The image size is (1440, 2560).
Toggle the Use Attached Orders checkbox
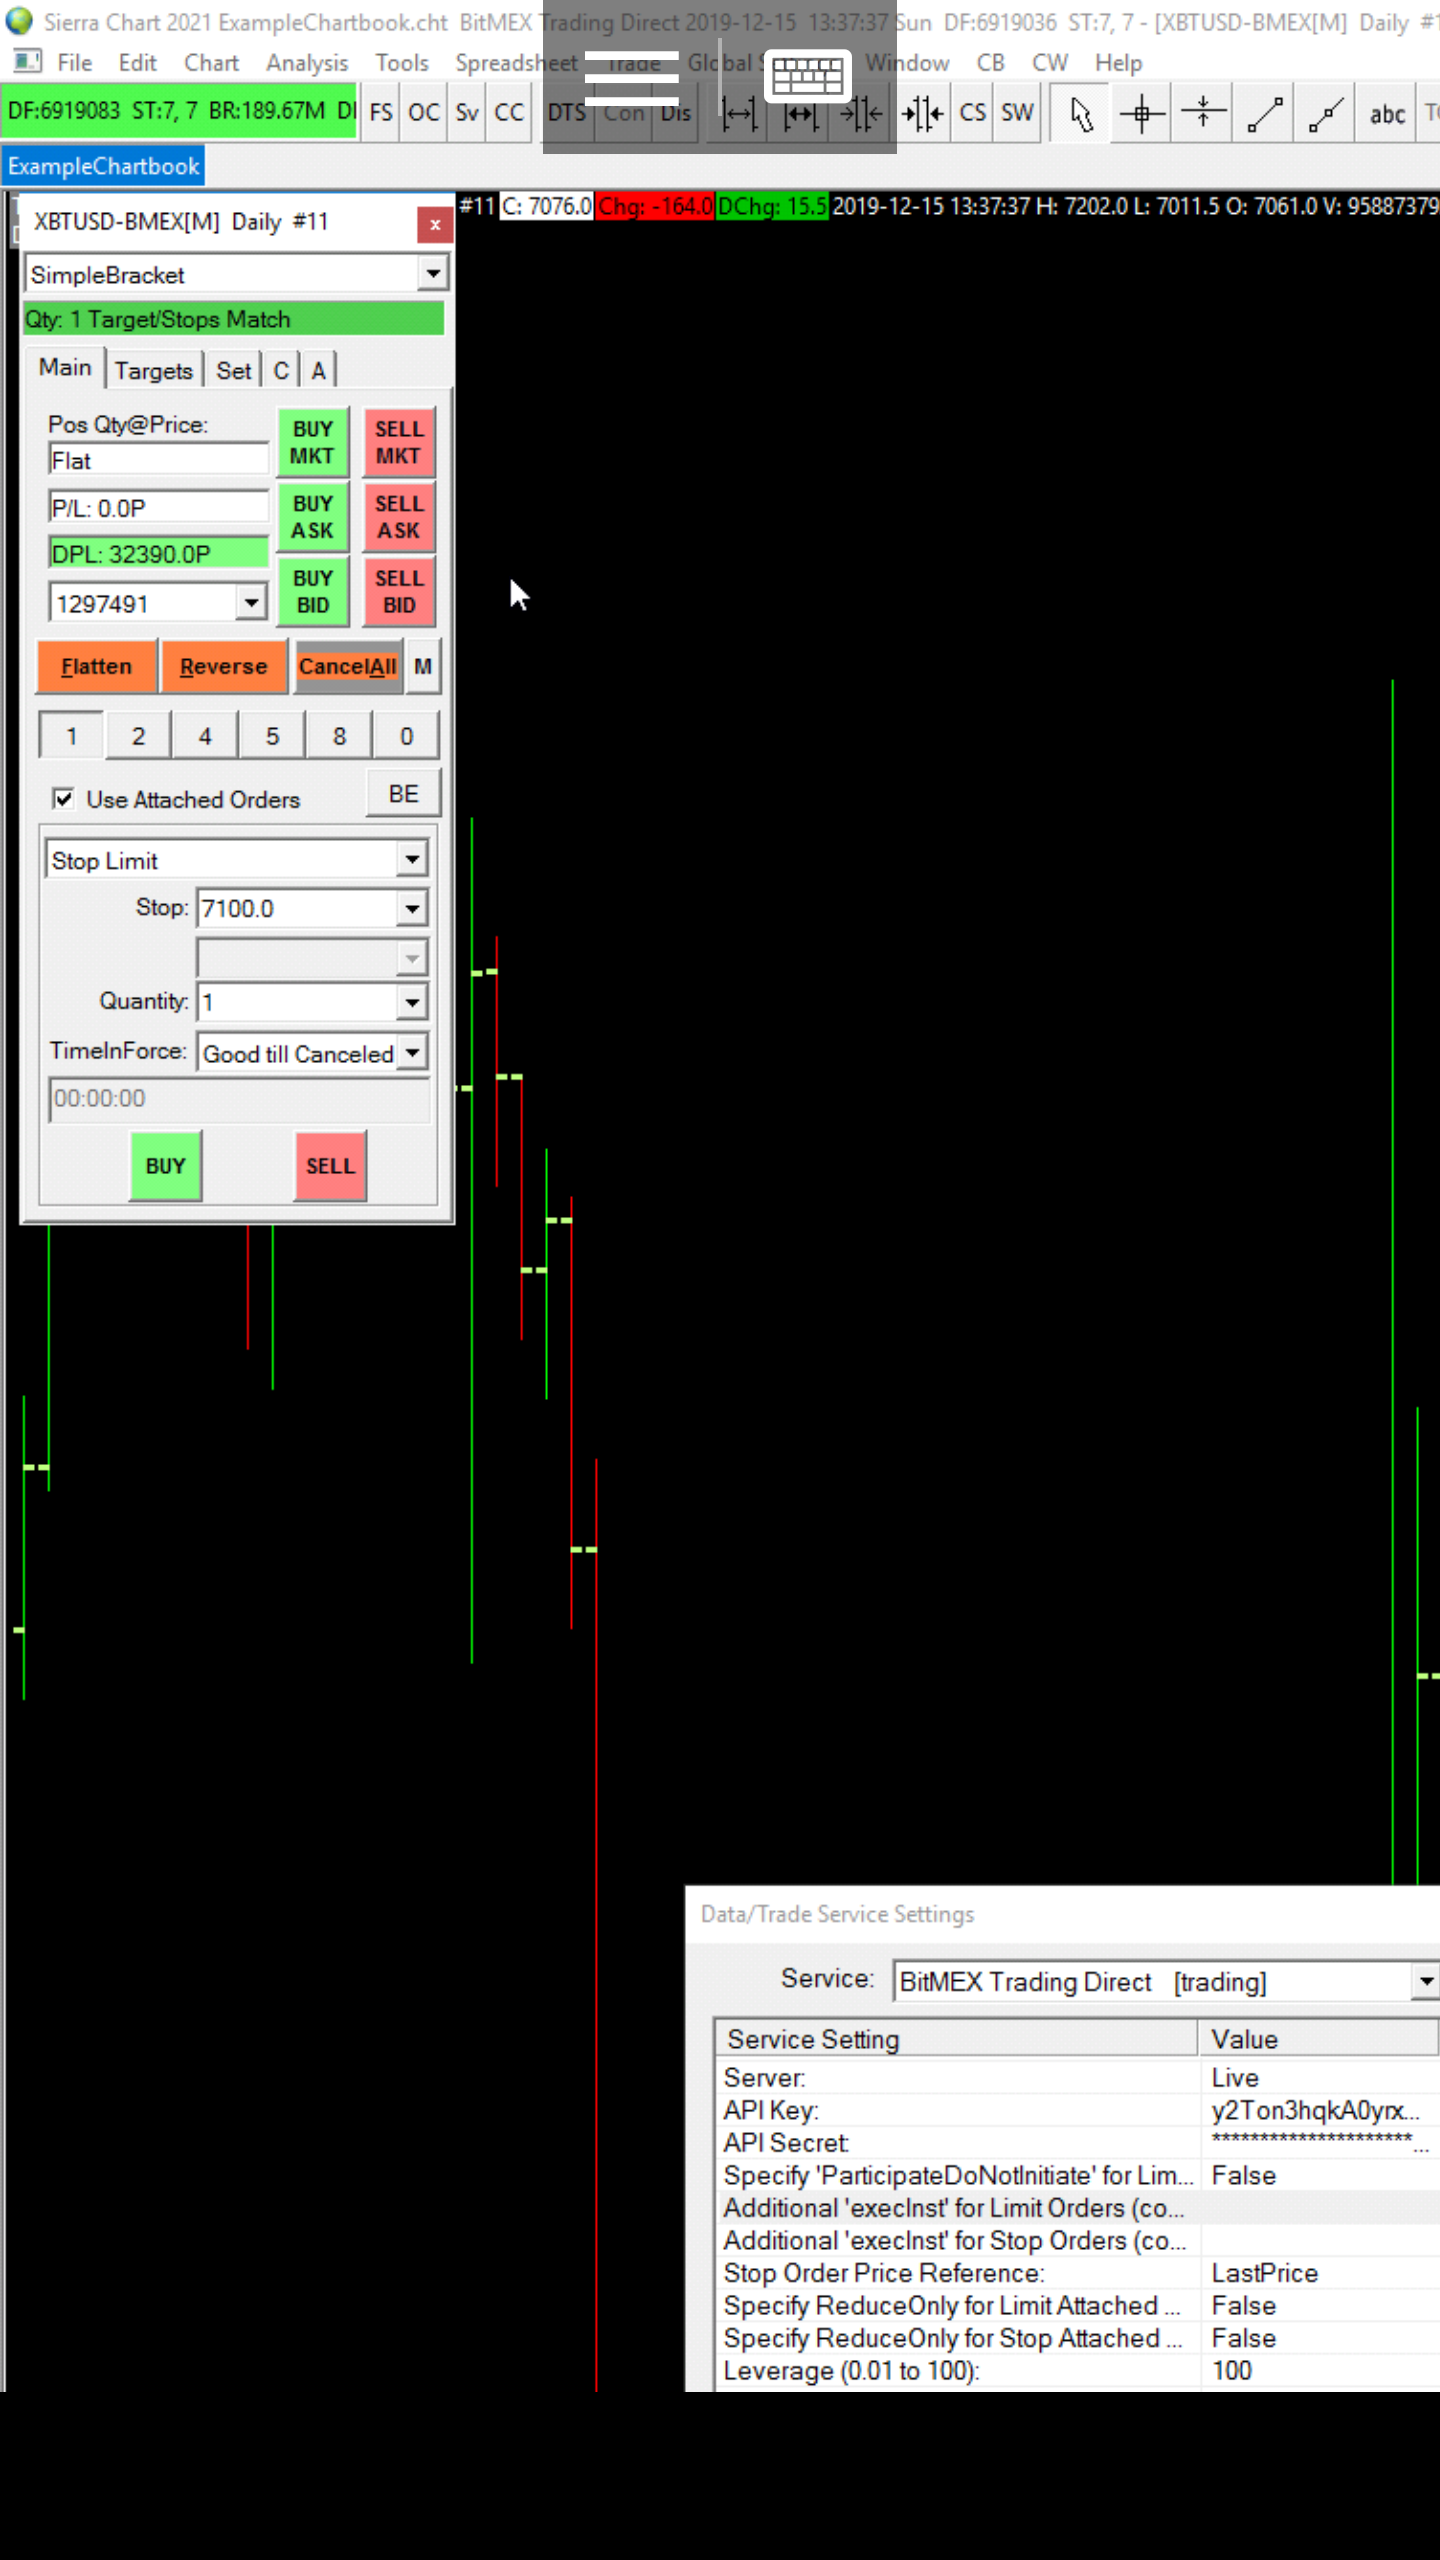(63, 799)
